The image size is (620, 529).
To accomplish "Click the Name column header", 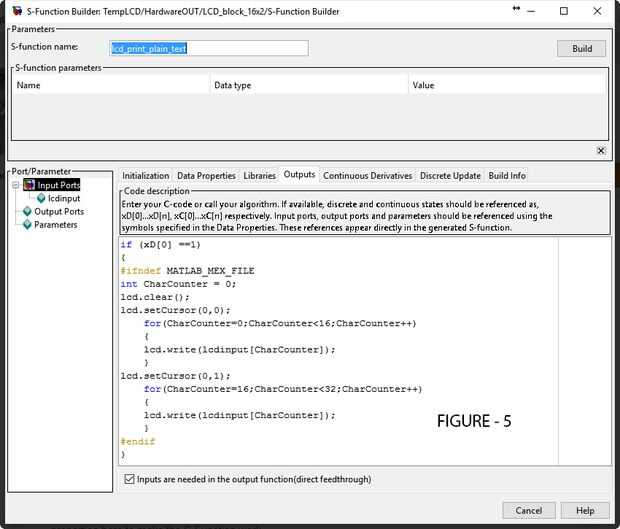I will click(x=111, y=85).
